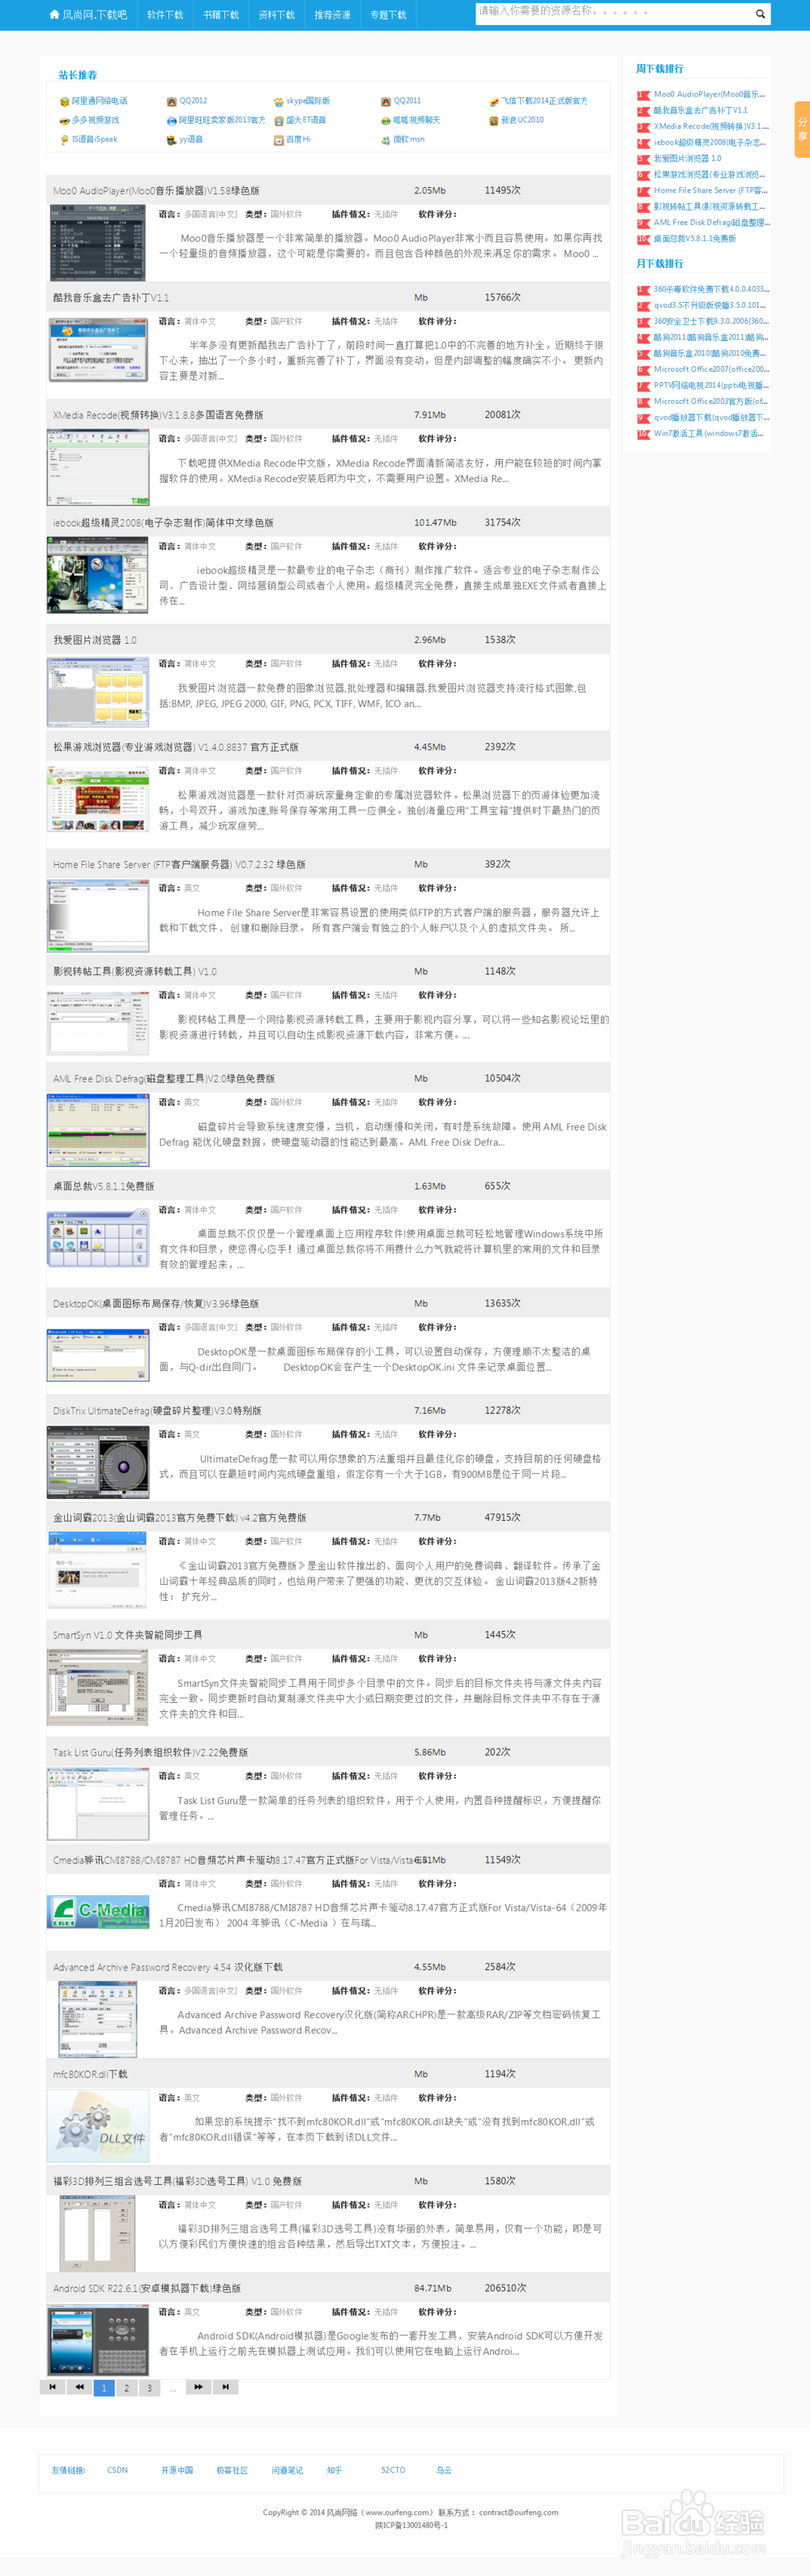The height and width of the screenshot is (2576, 810).
Task: Select page 2 in pagination
Action: point(127,2388)
